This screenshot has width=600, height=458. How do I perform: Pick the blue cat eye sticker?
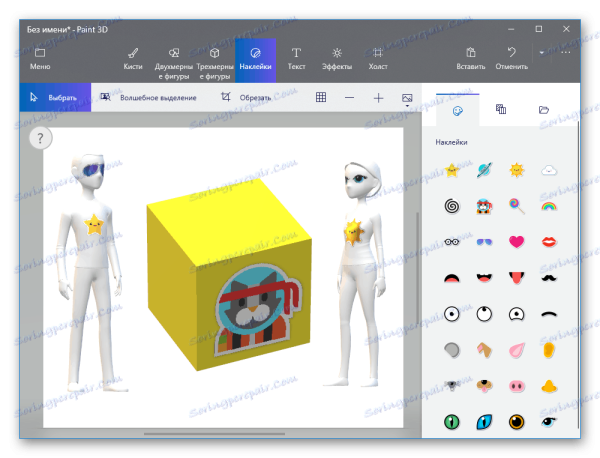pyautogui.click(x=484, y=422)
